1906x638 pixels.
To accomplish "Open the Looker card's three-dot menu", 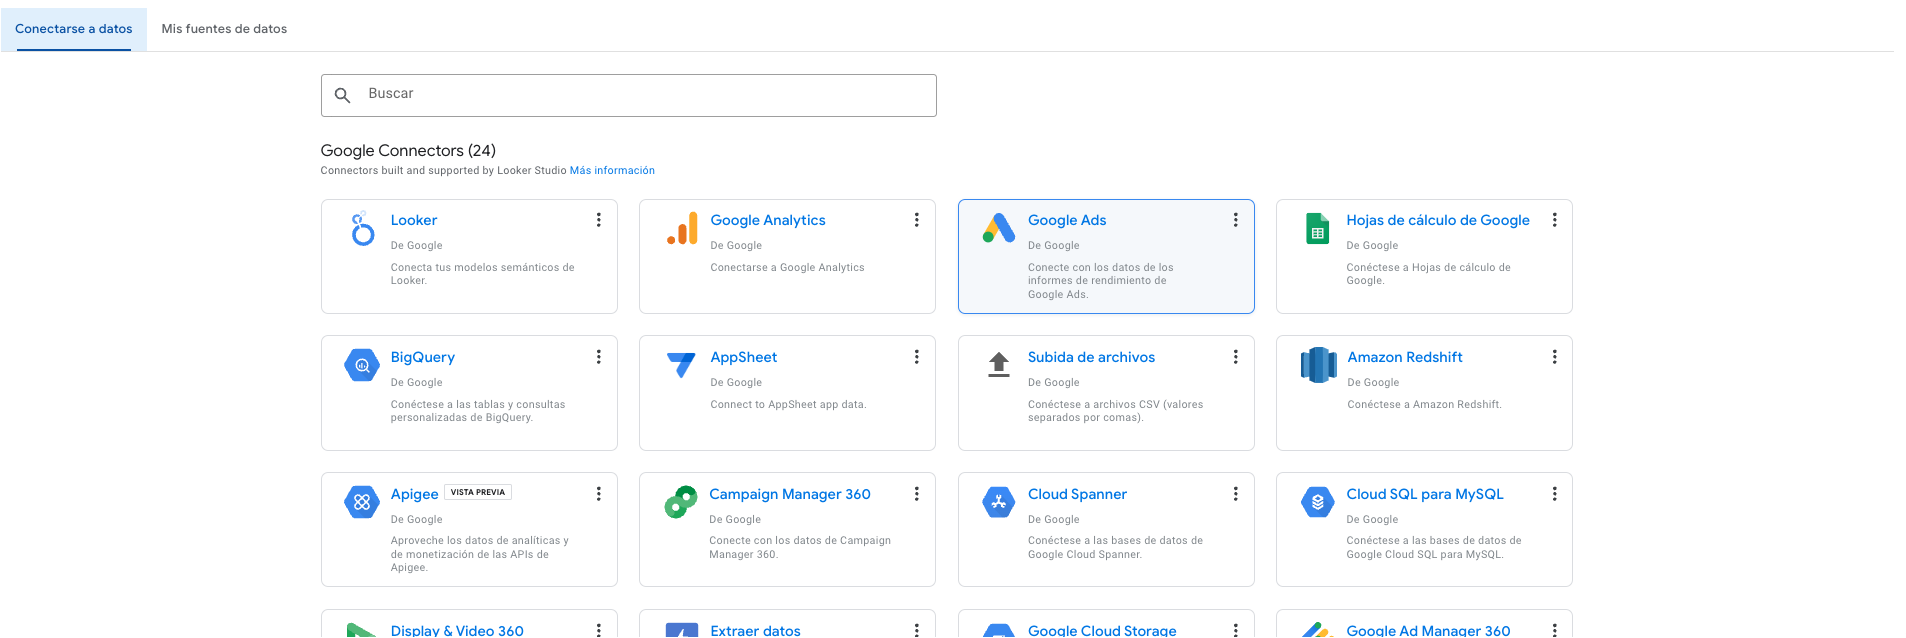I will coord(598,220).
